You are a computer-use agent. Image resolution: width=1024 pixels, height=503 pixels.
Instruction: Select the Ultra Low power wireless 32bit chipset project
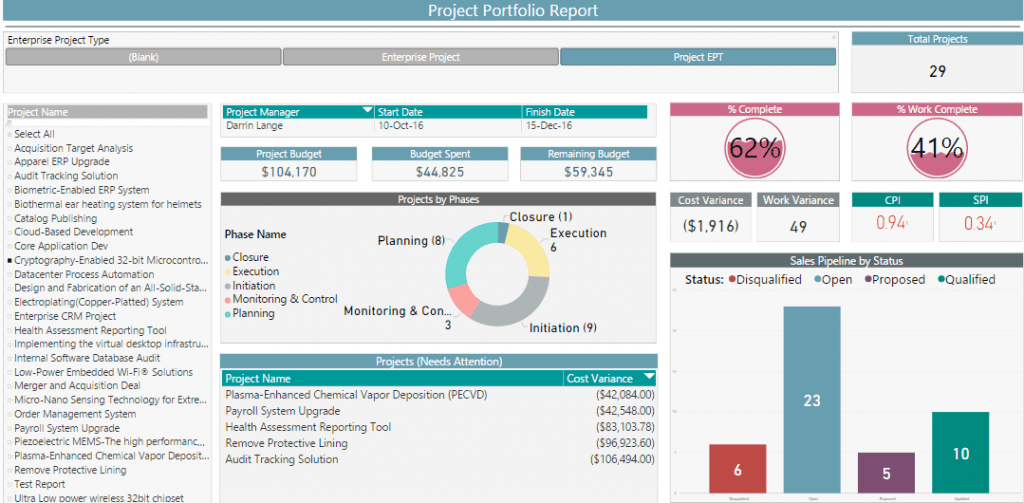[99, 498]
